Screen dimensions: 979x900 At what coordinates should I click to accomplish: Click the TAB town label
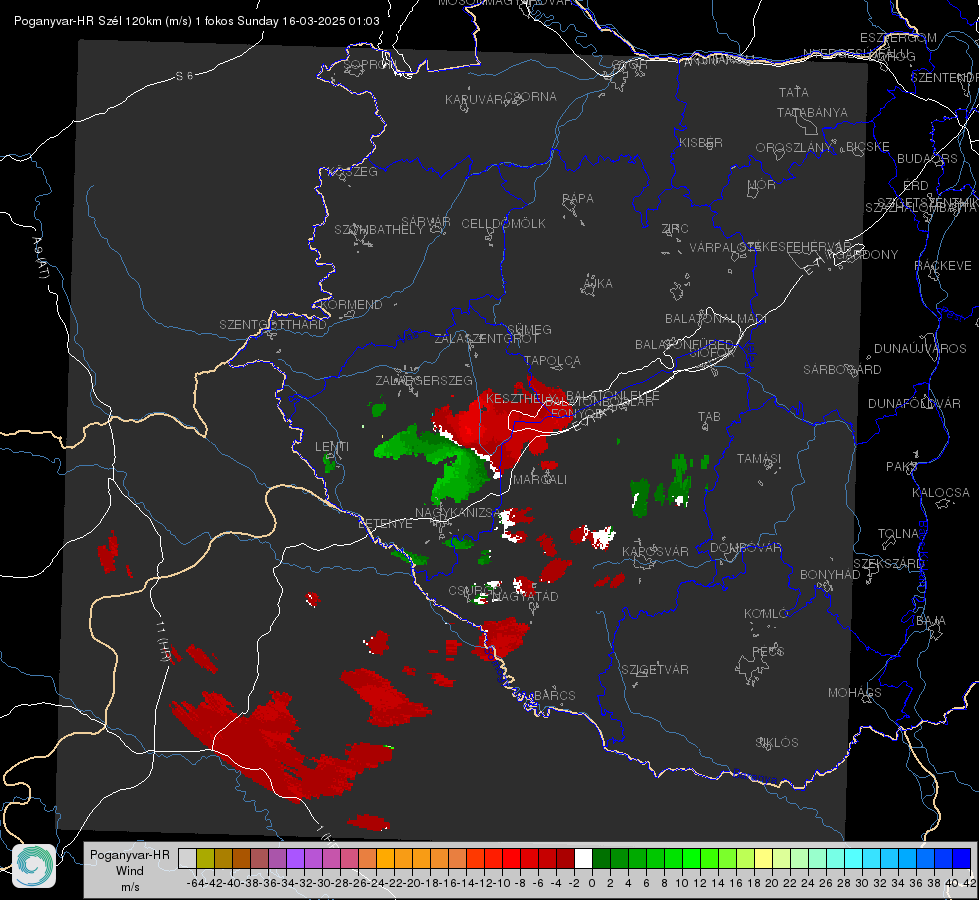pos(709,417)
